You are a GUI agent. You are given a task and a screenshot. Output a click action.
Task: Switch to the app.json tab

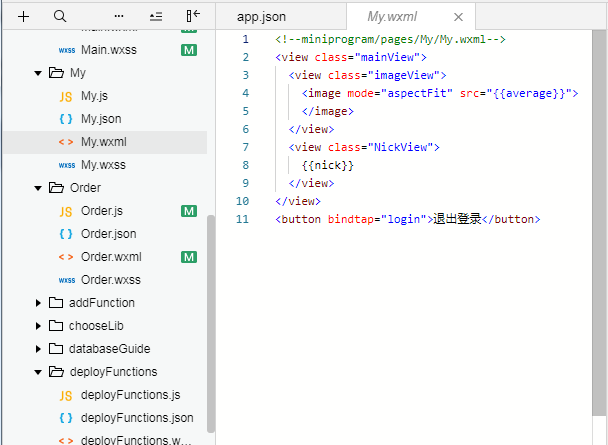click(281, 17)
